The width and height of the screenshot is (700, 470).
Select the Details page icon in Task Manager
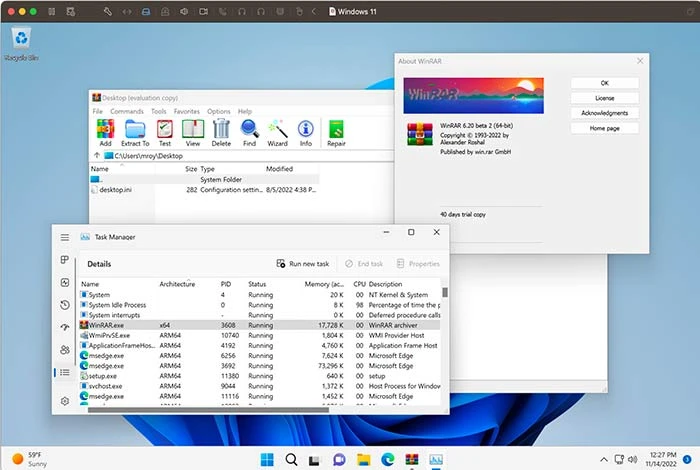(65, 372)
